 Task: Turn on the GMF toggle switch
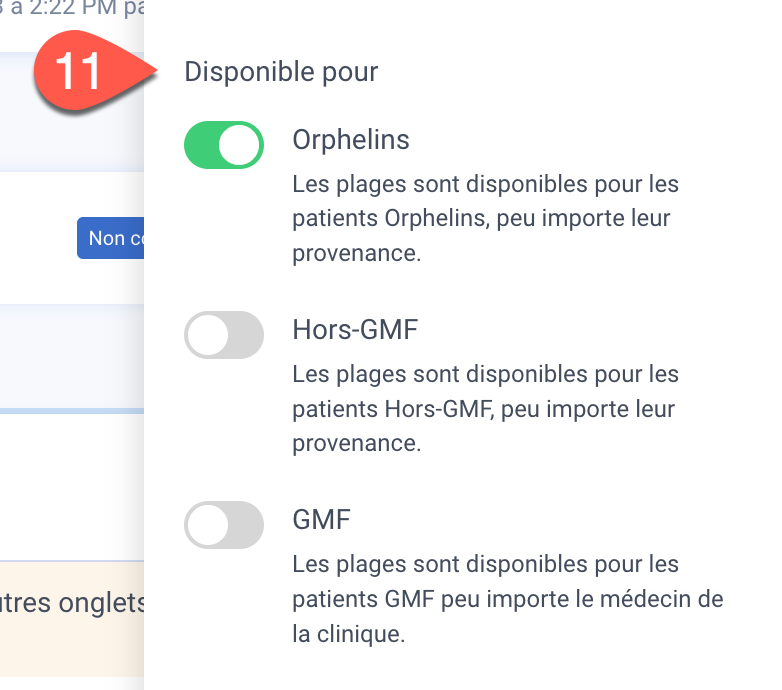click(223, 525)
